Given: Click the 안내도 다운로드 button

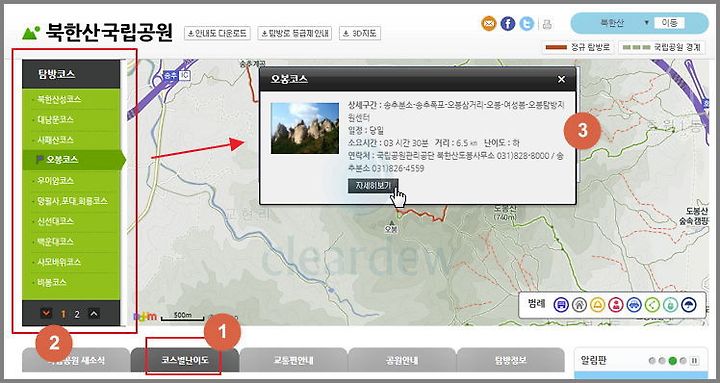Looking at the screenshot, I should coord(217,34).
